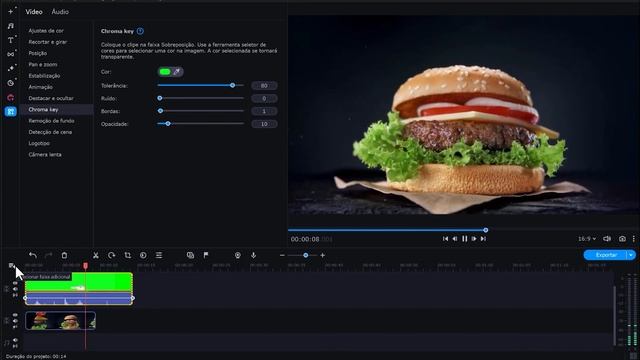Skip to start of preview
640x360 pixels.
pyautogui.click(x=445, y=239)
